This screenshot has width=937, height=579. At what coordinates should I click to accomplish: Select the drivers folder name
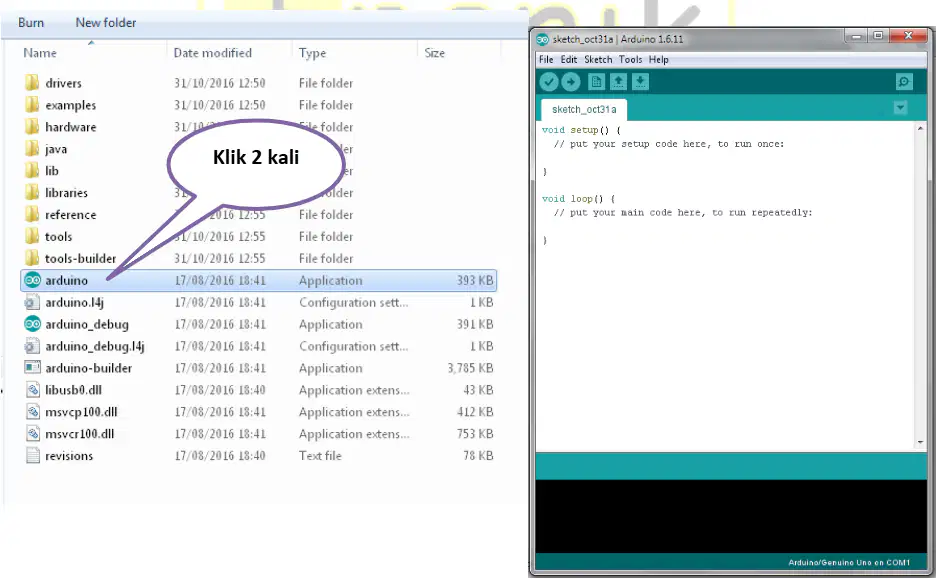coord(63,83)
